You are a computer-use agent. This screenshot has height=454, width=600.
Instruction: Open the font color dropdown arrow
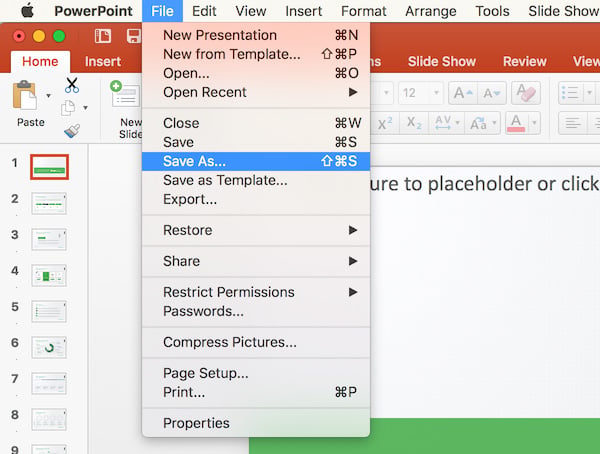[534, 123]
